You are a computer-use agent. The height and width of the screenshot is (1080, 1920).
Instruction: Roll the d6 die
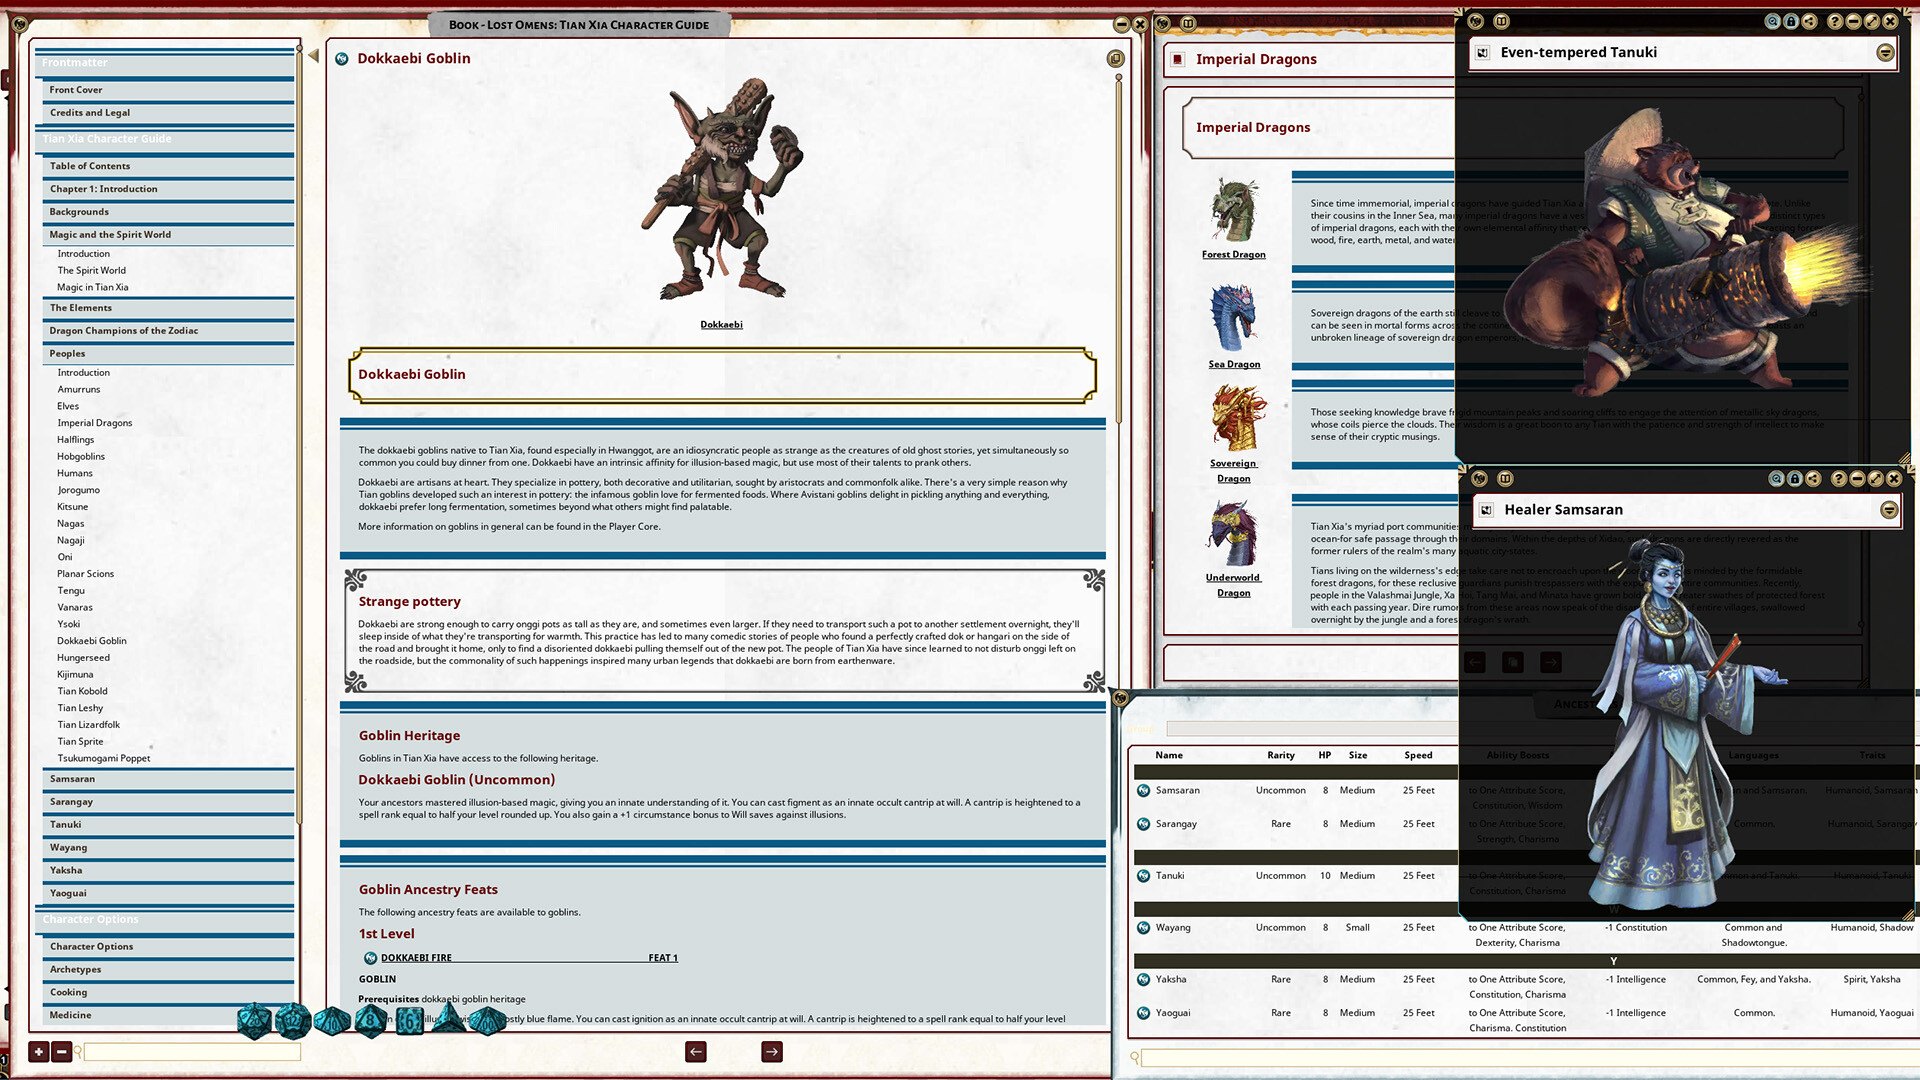(x=409, y=1022)
